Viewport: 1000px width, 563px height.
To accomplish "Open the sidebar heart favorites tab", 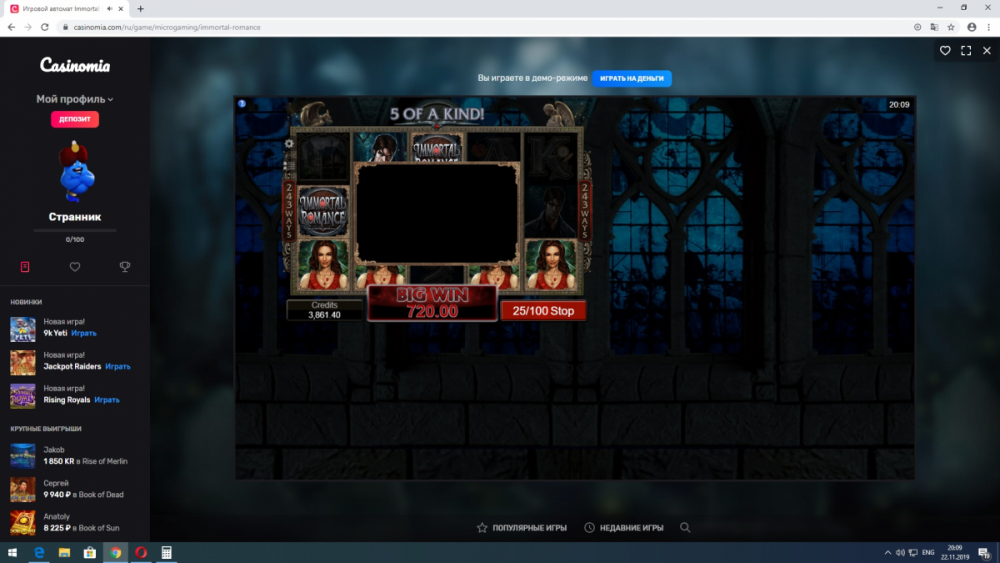I will [75, 267].
